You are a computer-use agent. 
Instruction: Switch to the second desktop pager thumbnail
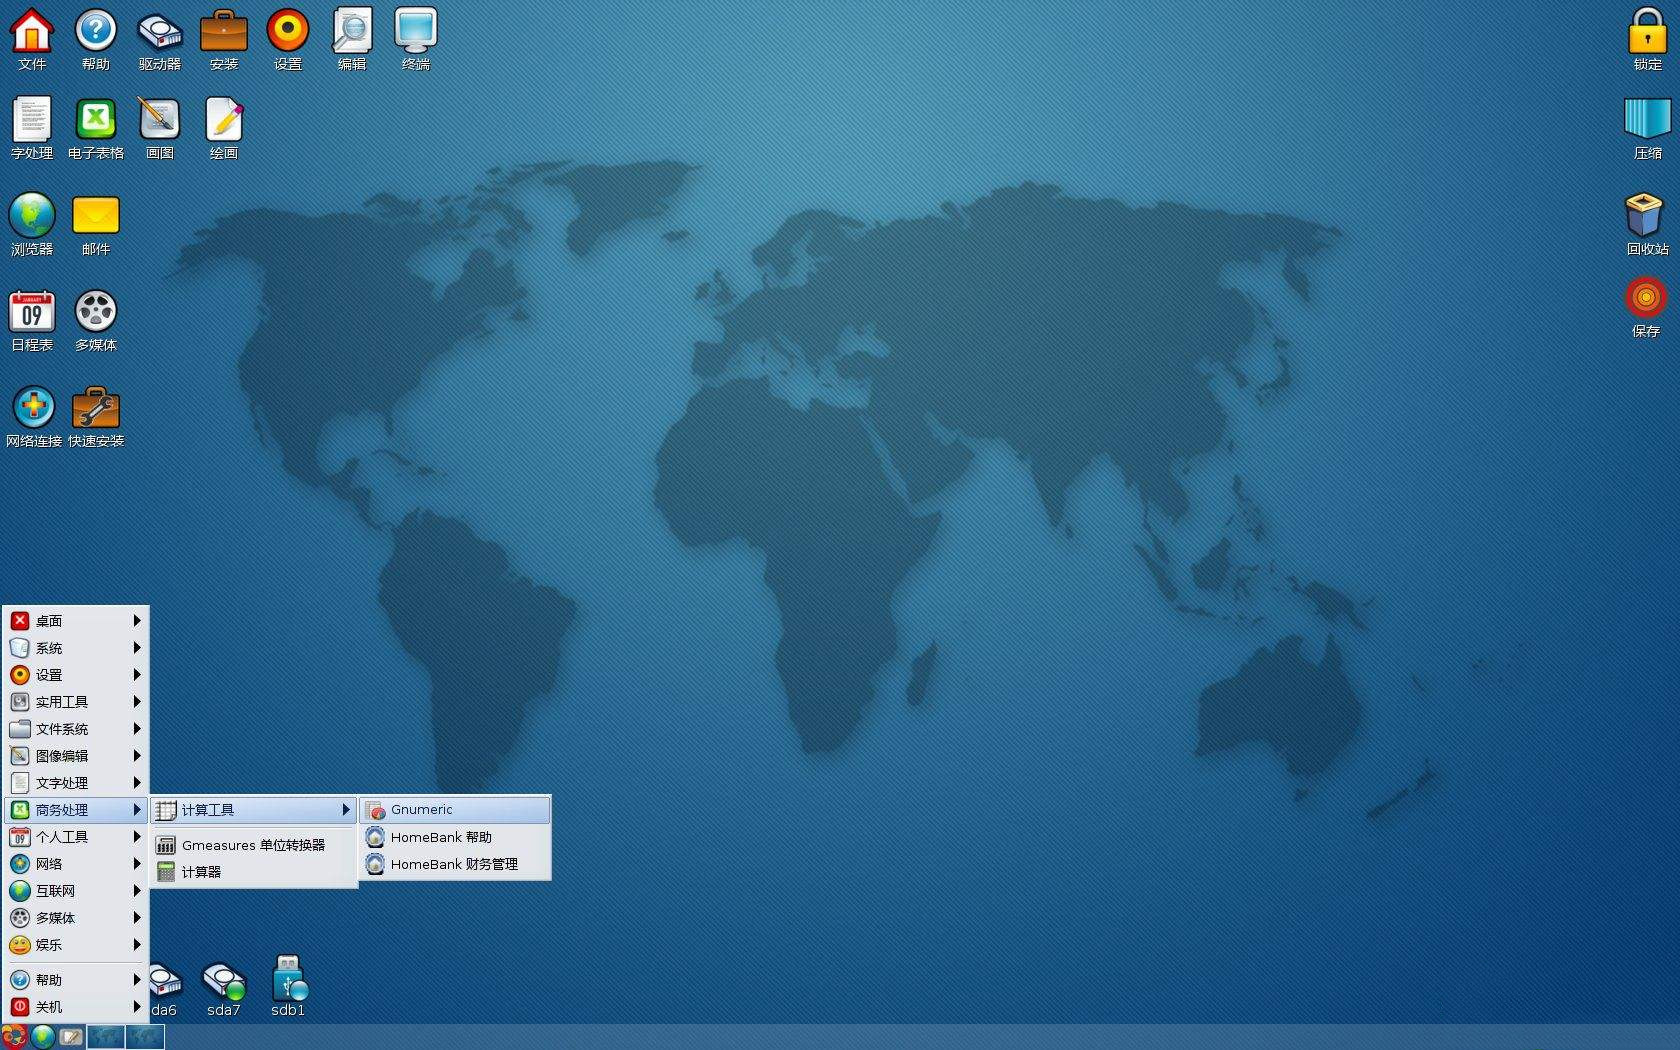point(145,1037)
